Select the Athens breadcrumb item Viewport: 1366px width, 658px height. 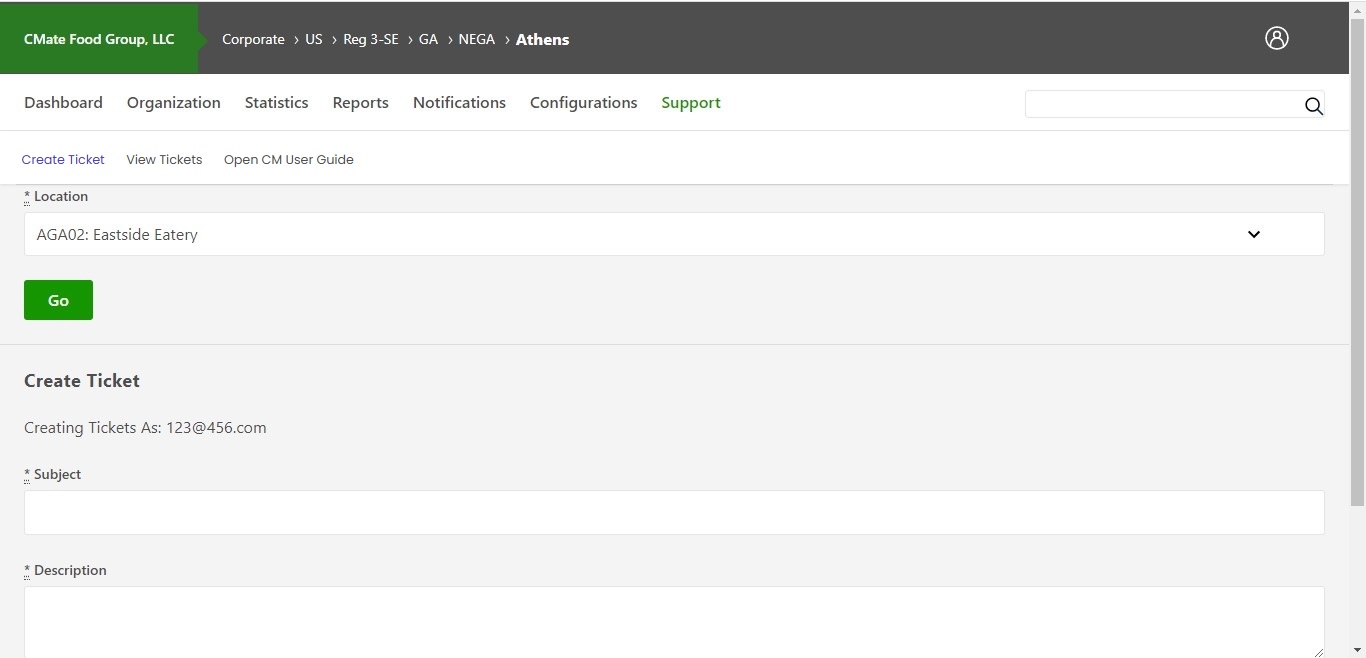pos(542,40)
